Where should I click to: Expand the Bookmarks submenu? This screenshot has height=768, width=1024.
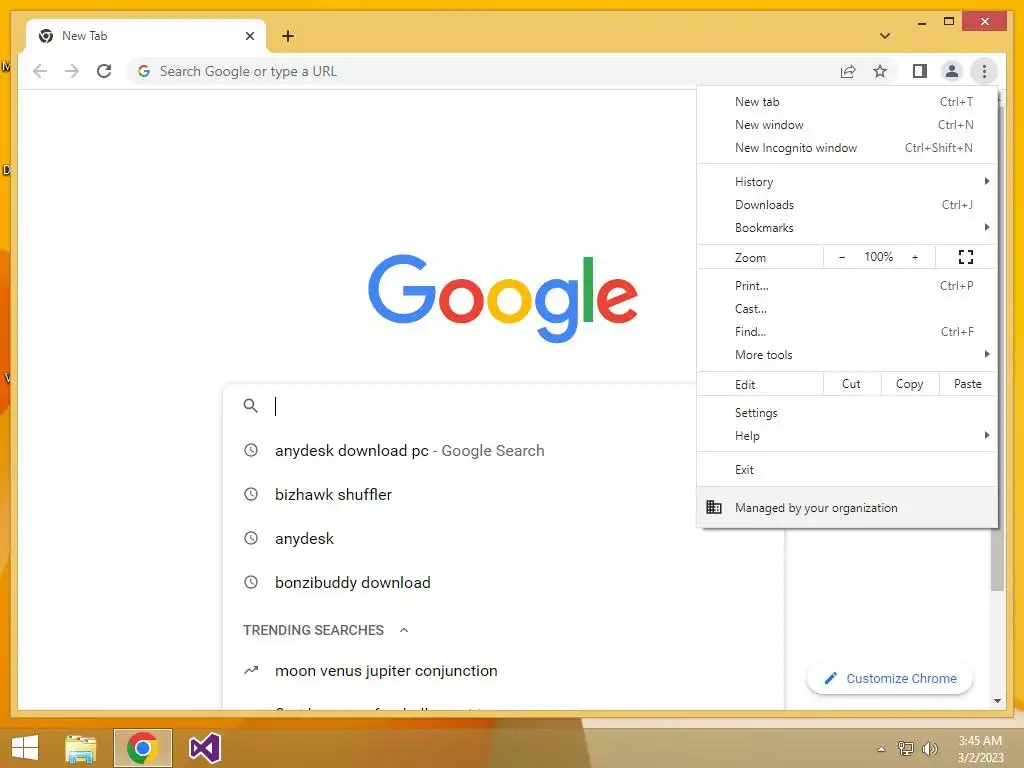[847, 227]
